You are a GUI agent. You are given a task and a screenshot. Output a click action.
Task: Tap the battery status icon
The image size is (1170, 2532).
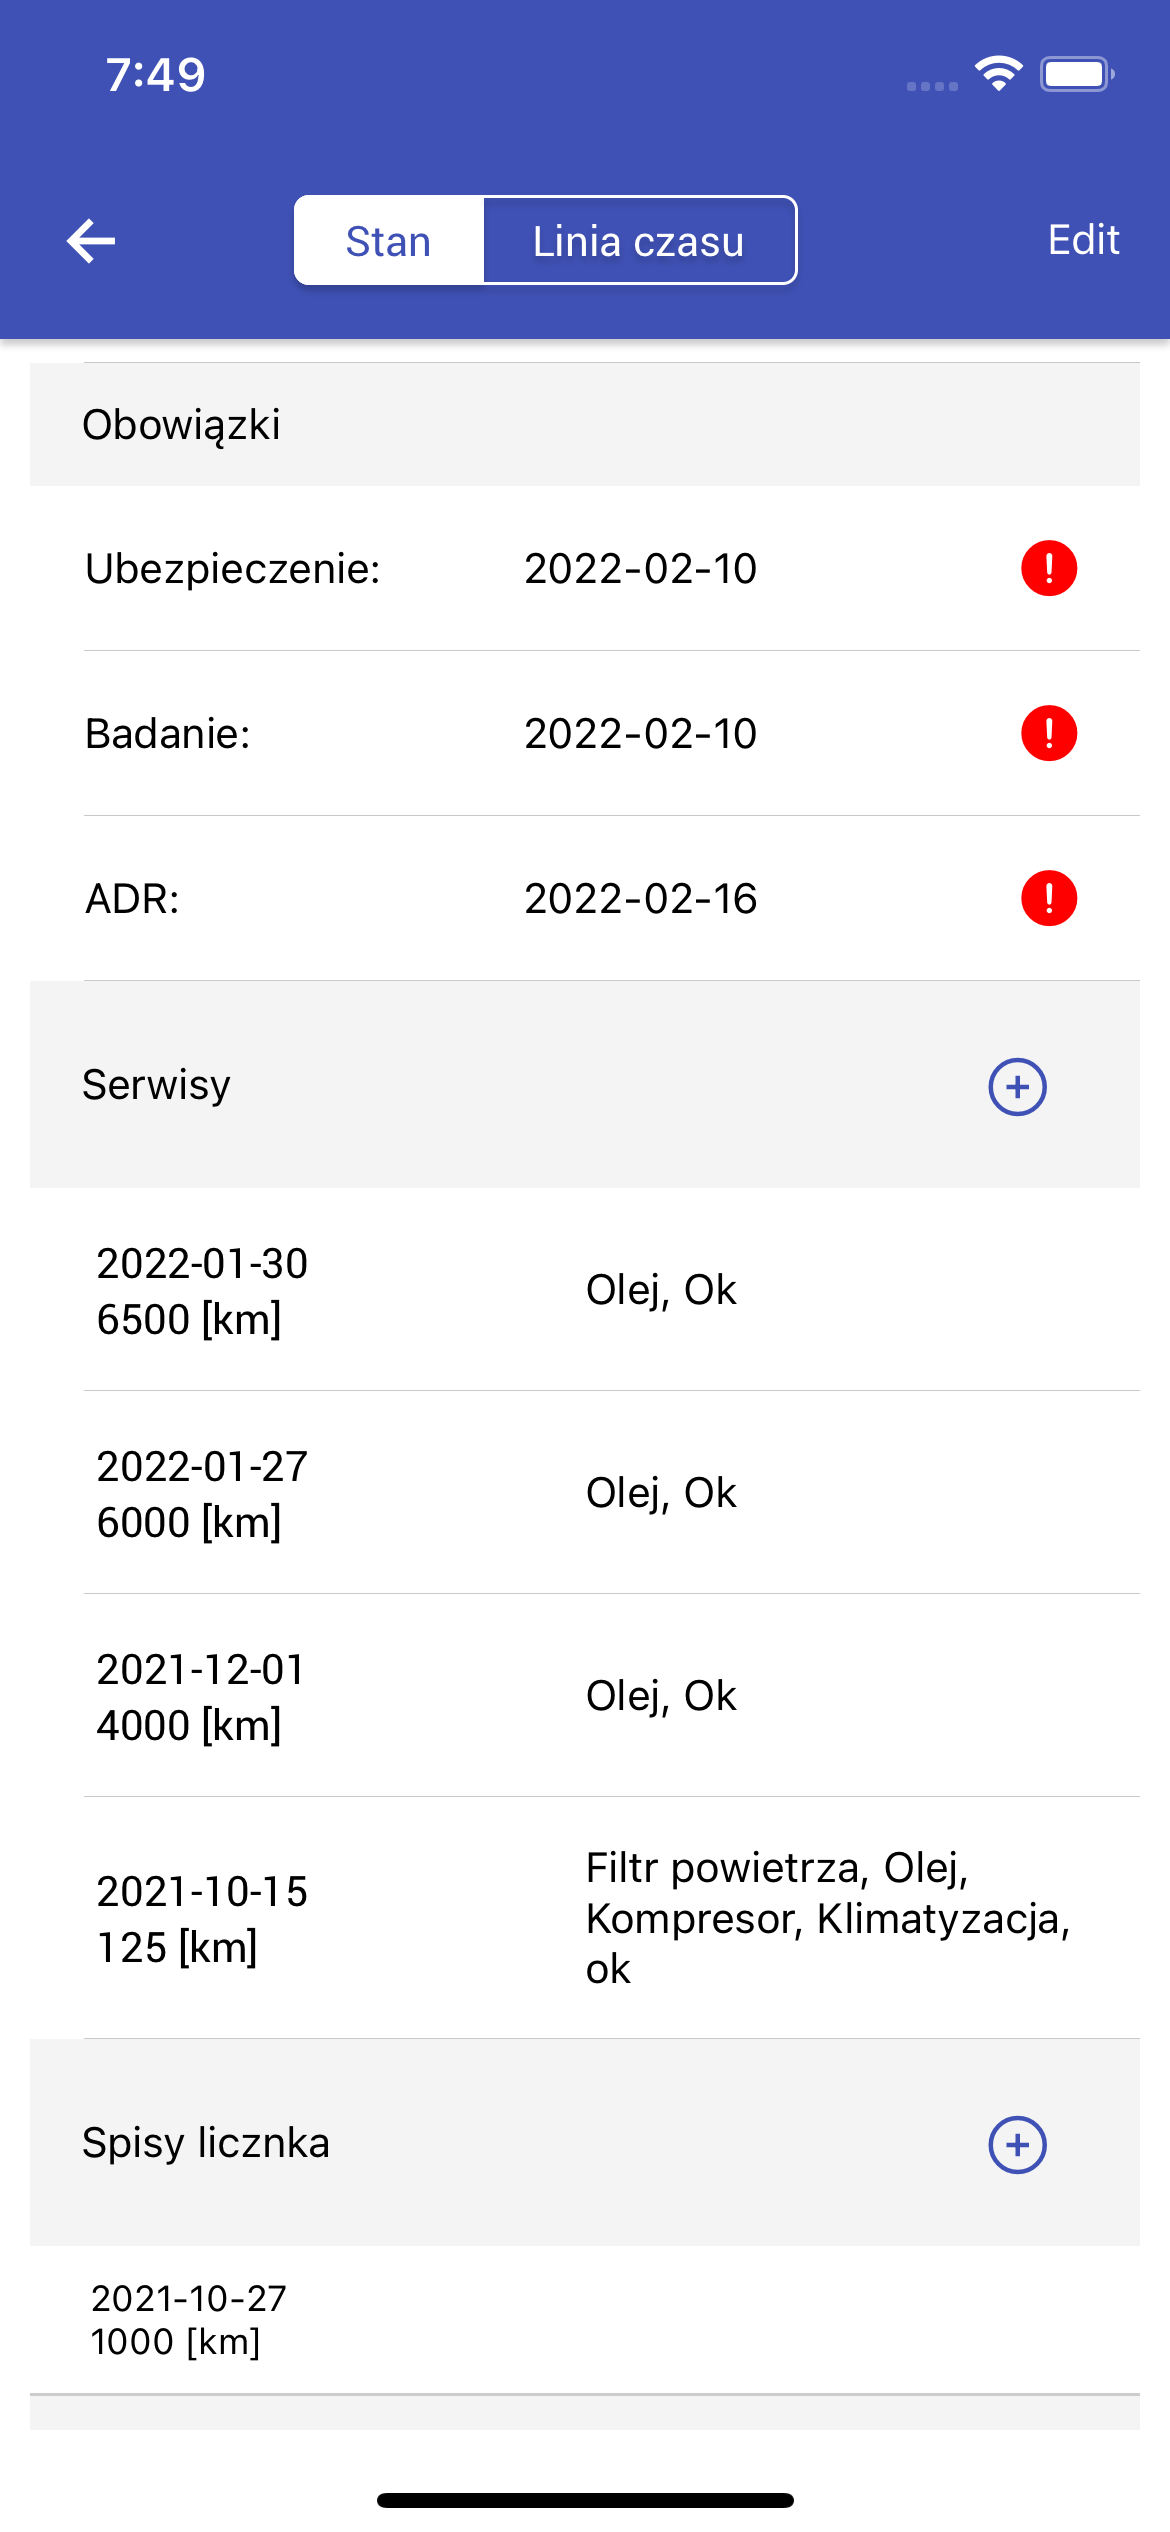[1076, 74]
